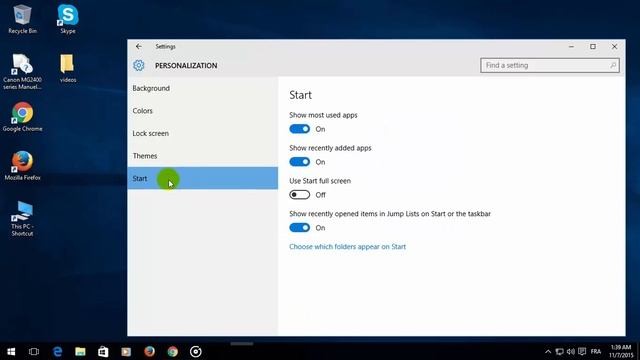640x360 pixels.
Task: Open the clock and date in taskbar
Action: pyautogui.click(x=621, y=351)
